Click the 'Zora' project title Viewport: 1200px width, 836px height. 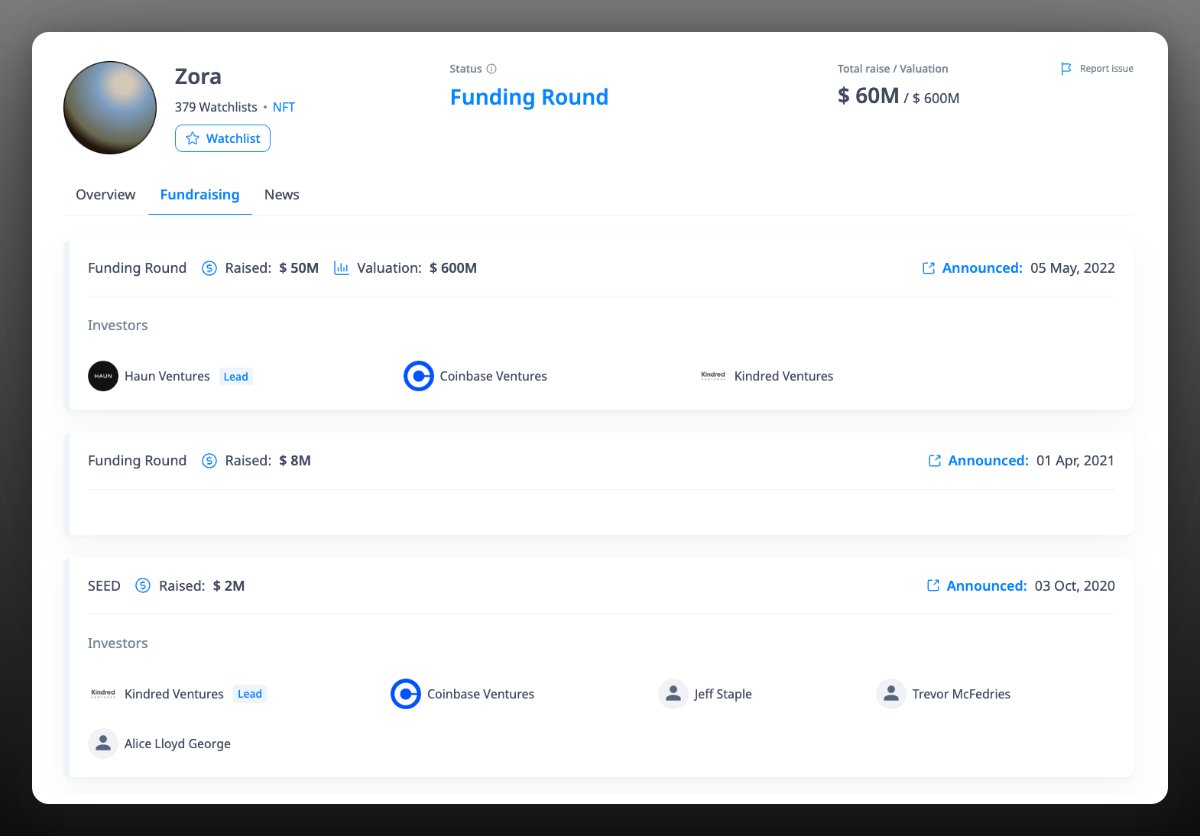point(198,76)
